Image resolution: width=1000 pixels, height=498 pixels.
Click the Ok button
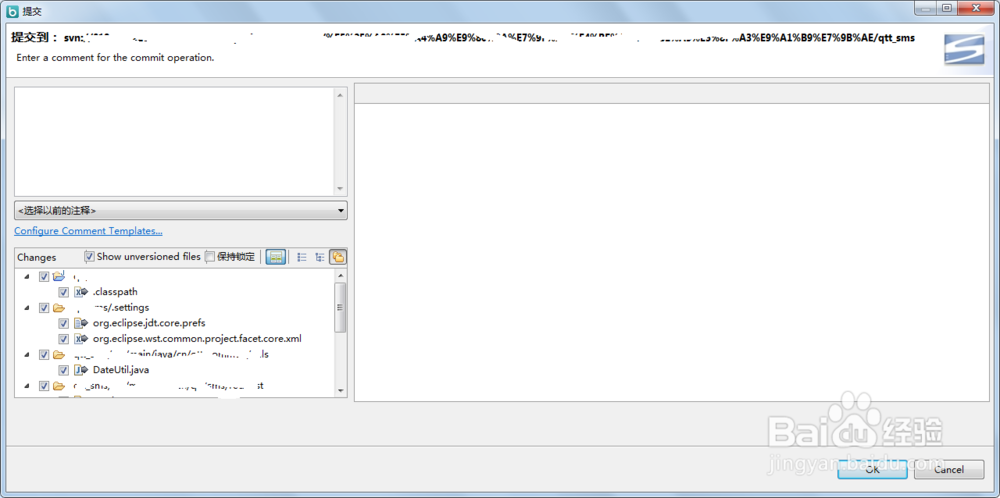pos(872,469)
